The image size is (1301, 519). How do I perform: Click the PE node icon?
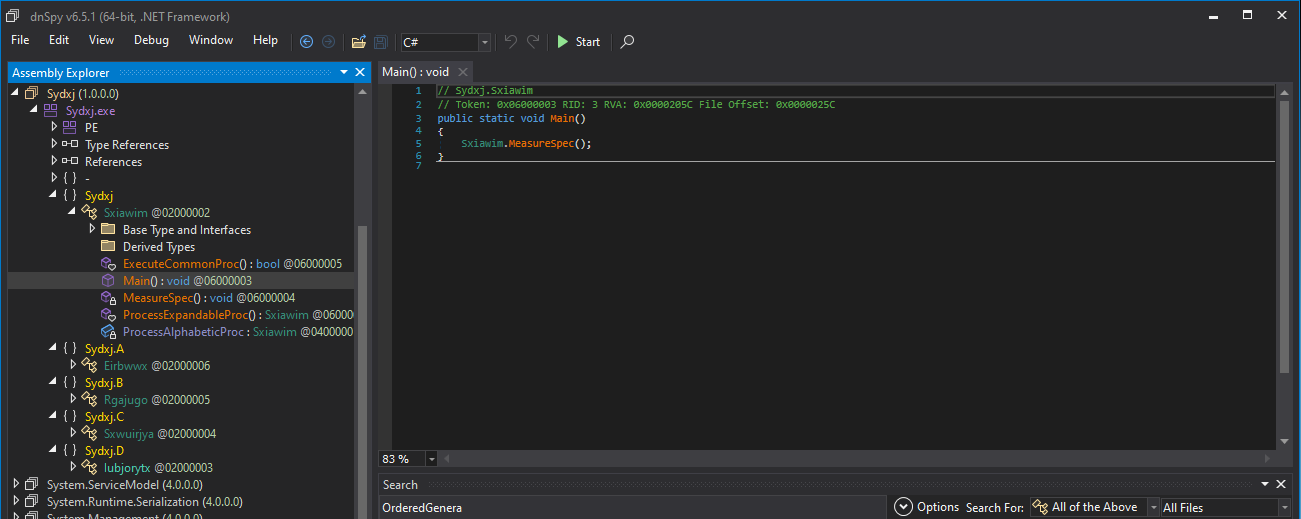click(70, 128)
